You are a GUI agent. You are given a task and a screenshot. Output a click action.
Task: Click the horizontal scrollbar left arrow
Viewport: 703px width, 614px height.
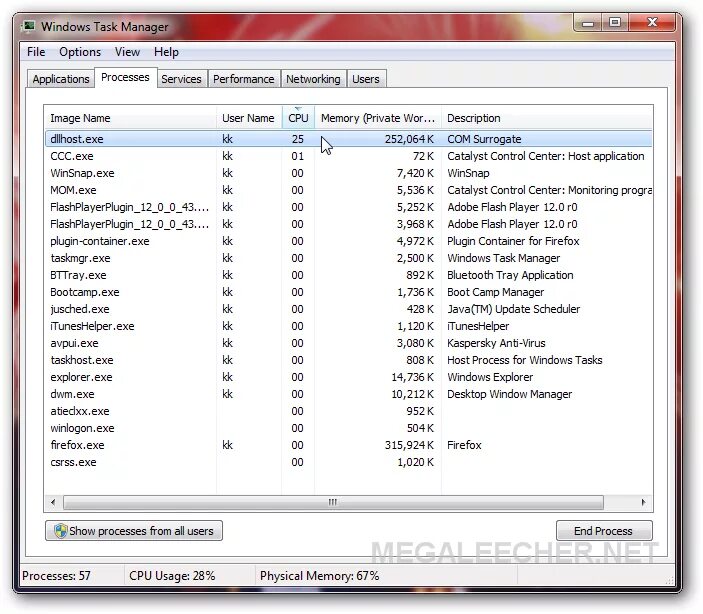coord(53,502)
